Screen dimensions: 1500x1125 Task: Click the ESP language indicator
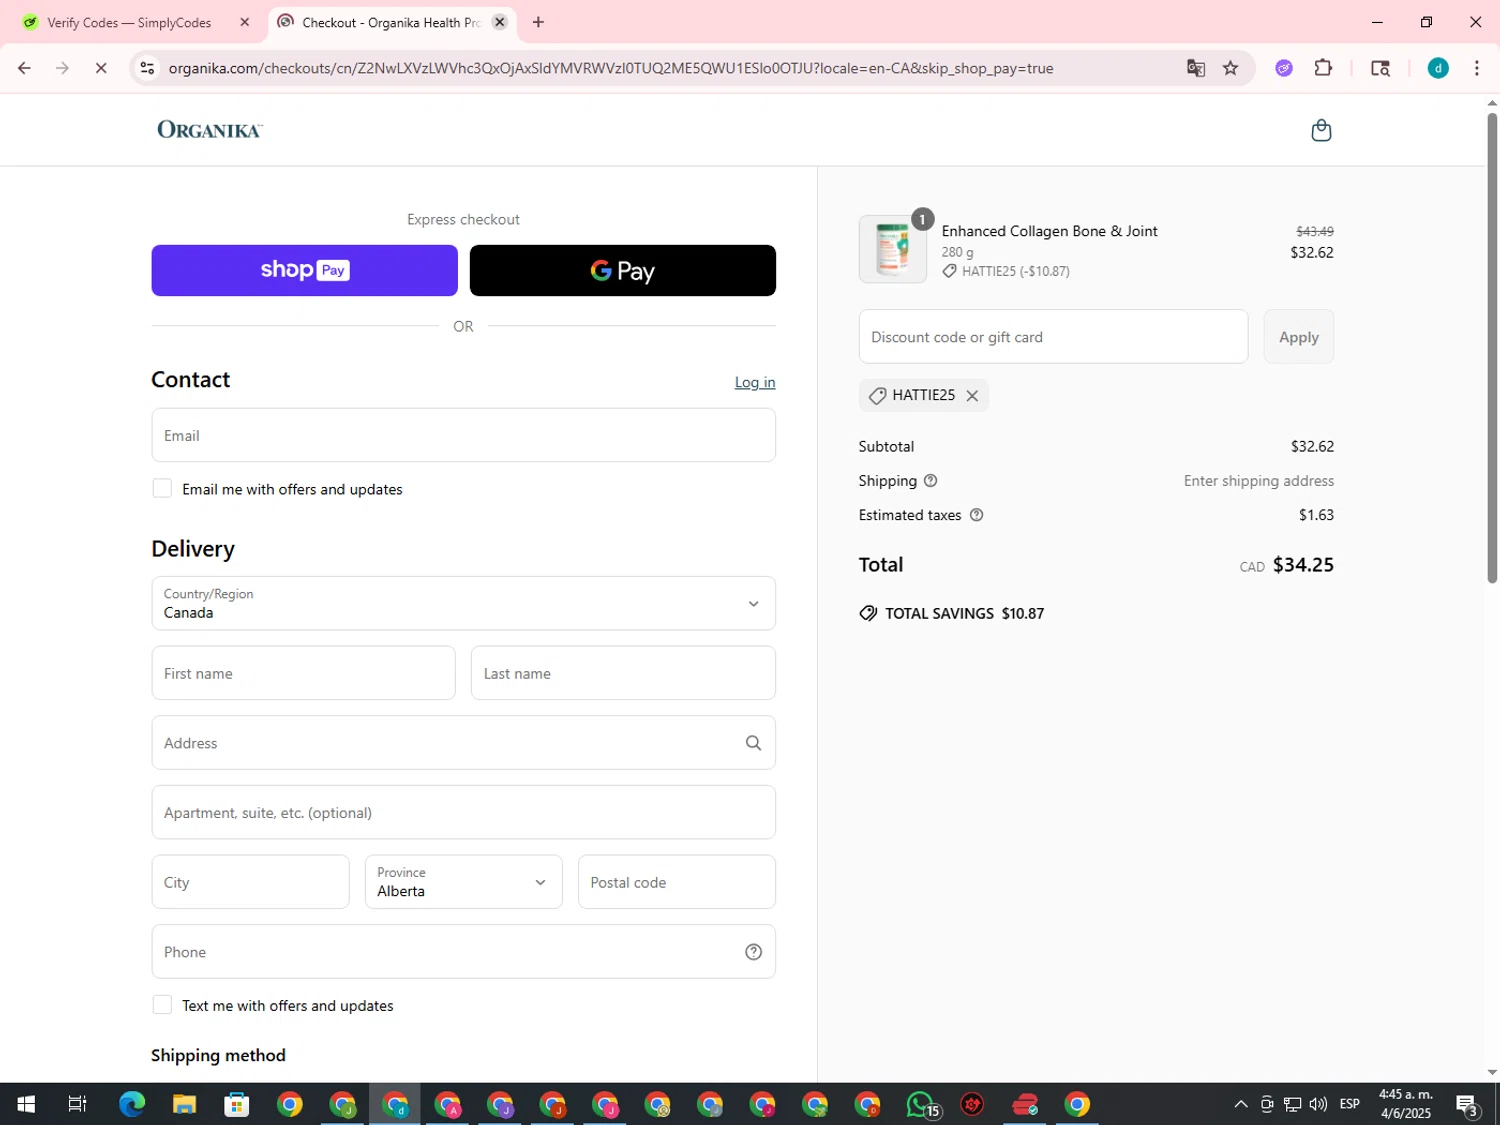tap(1349, 1104)
